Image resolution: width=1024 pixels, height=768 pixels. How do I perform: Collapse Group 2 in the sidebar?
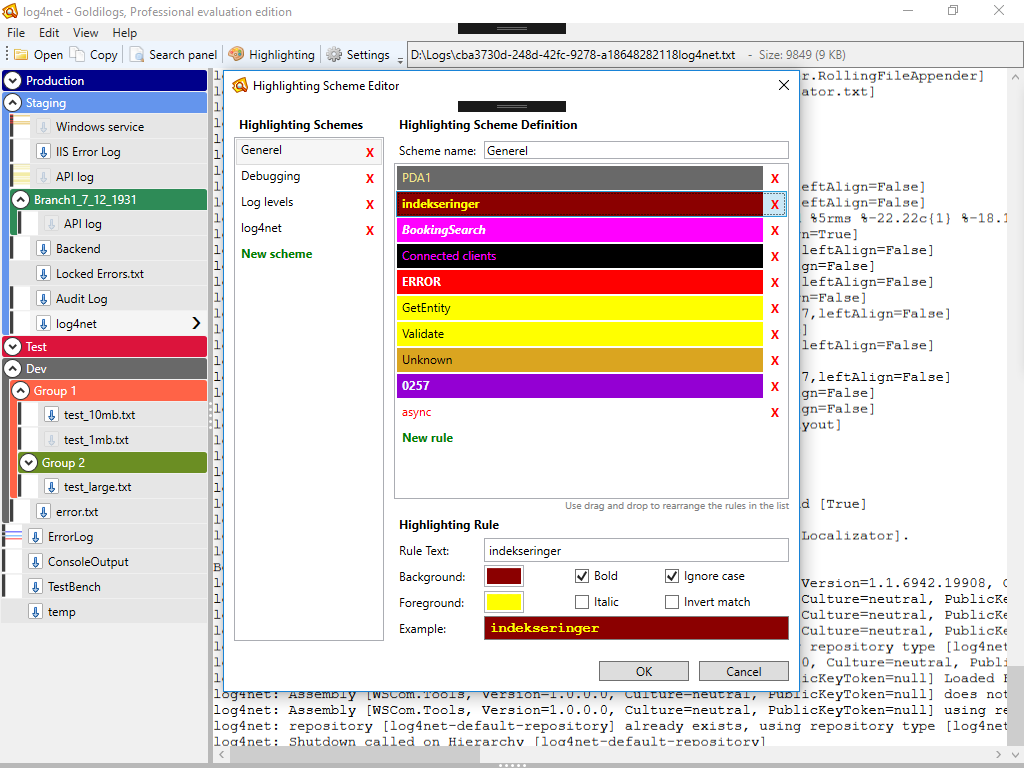(x=28, y=462)
